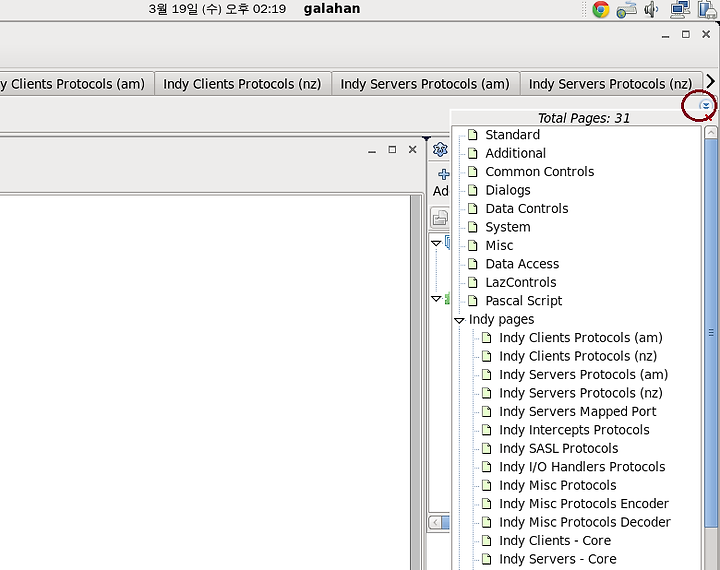
Task: Open Chrome from the system tray
Action: pyautogui.click(x=600, y=9)
